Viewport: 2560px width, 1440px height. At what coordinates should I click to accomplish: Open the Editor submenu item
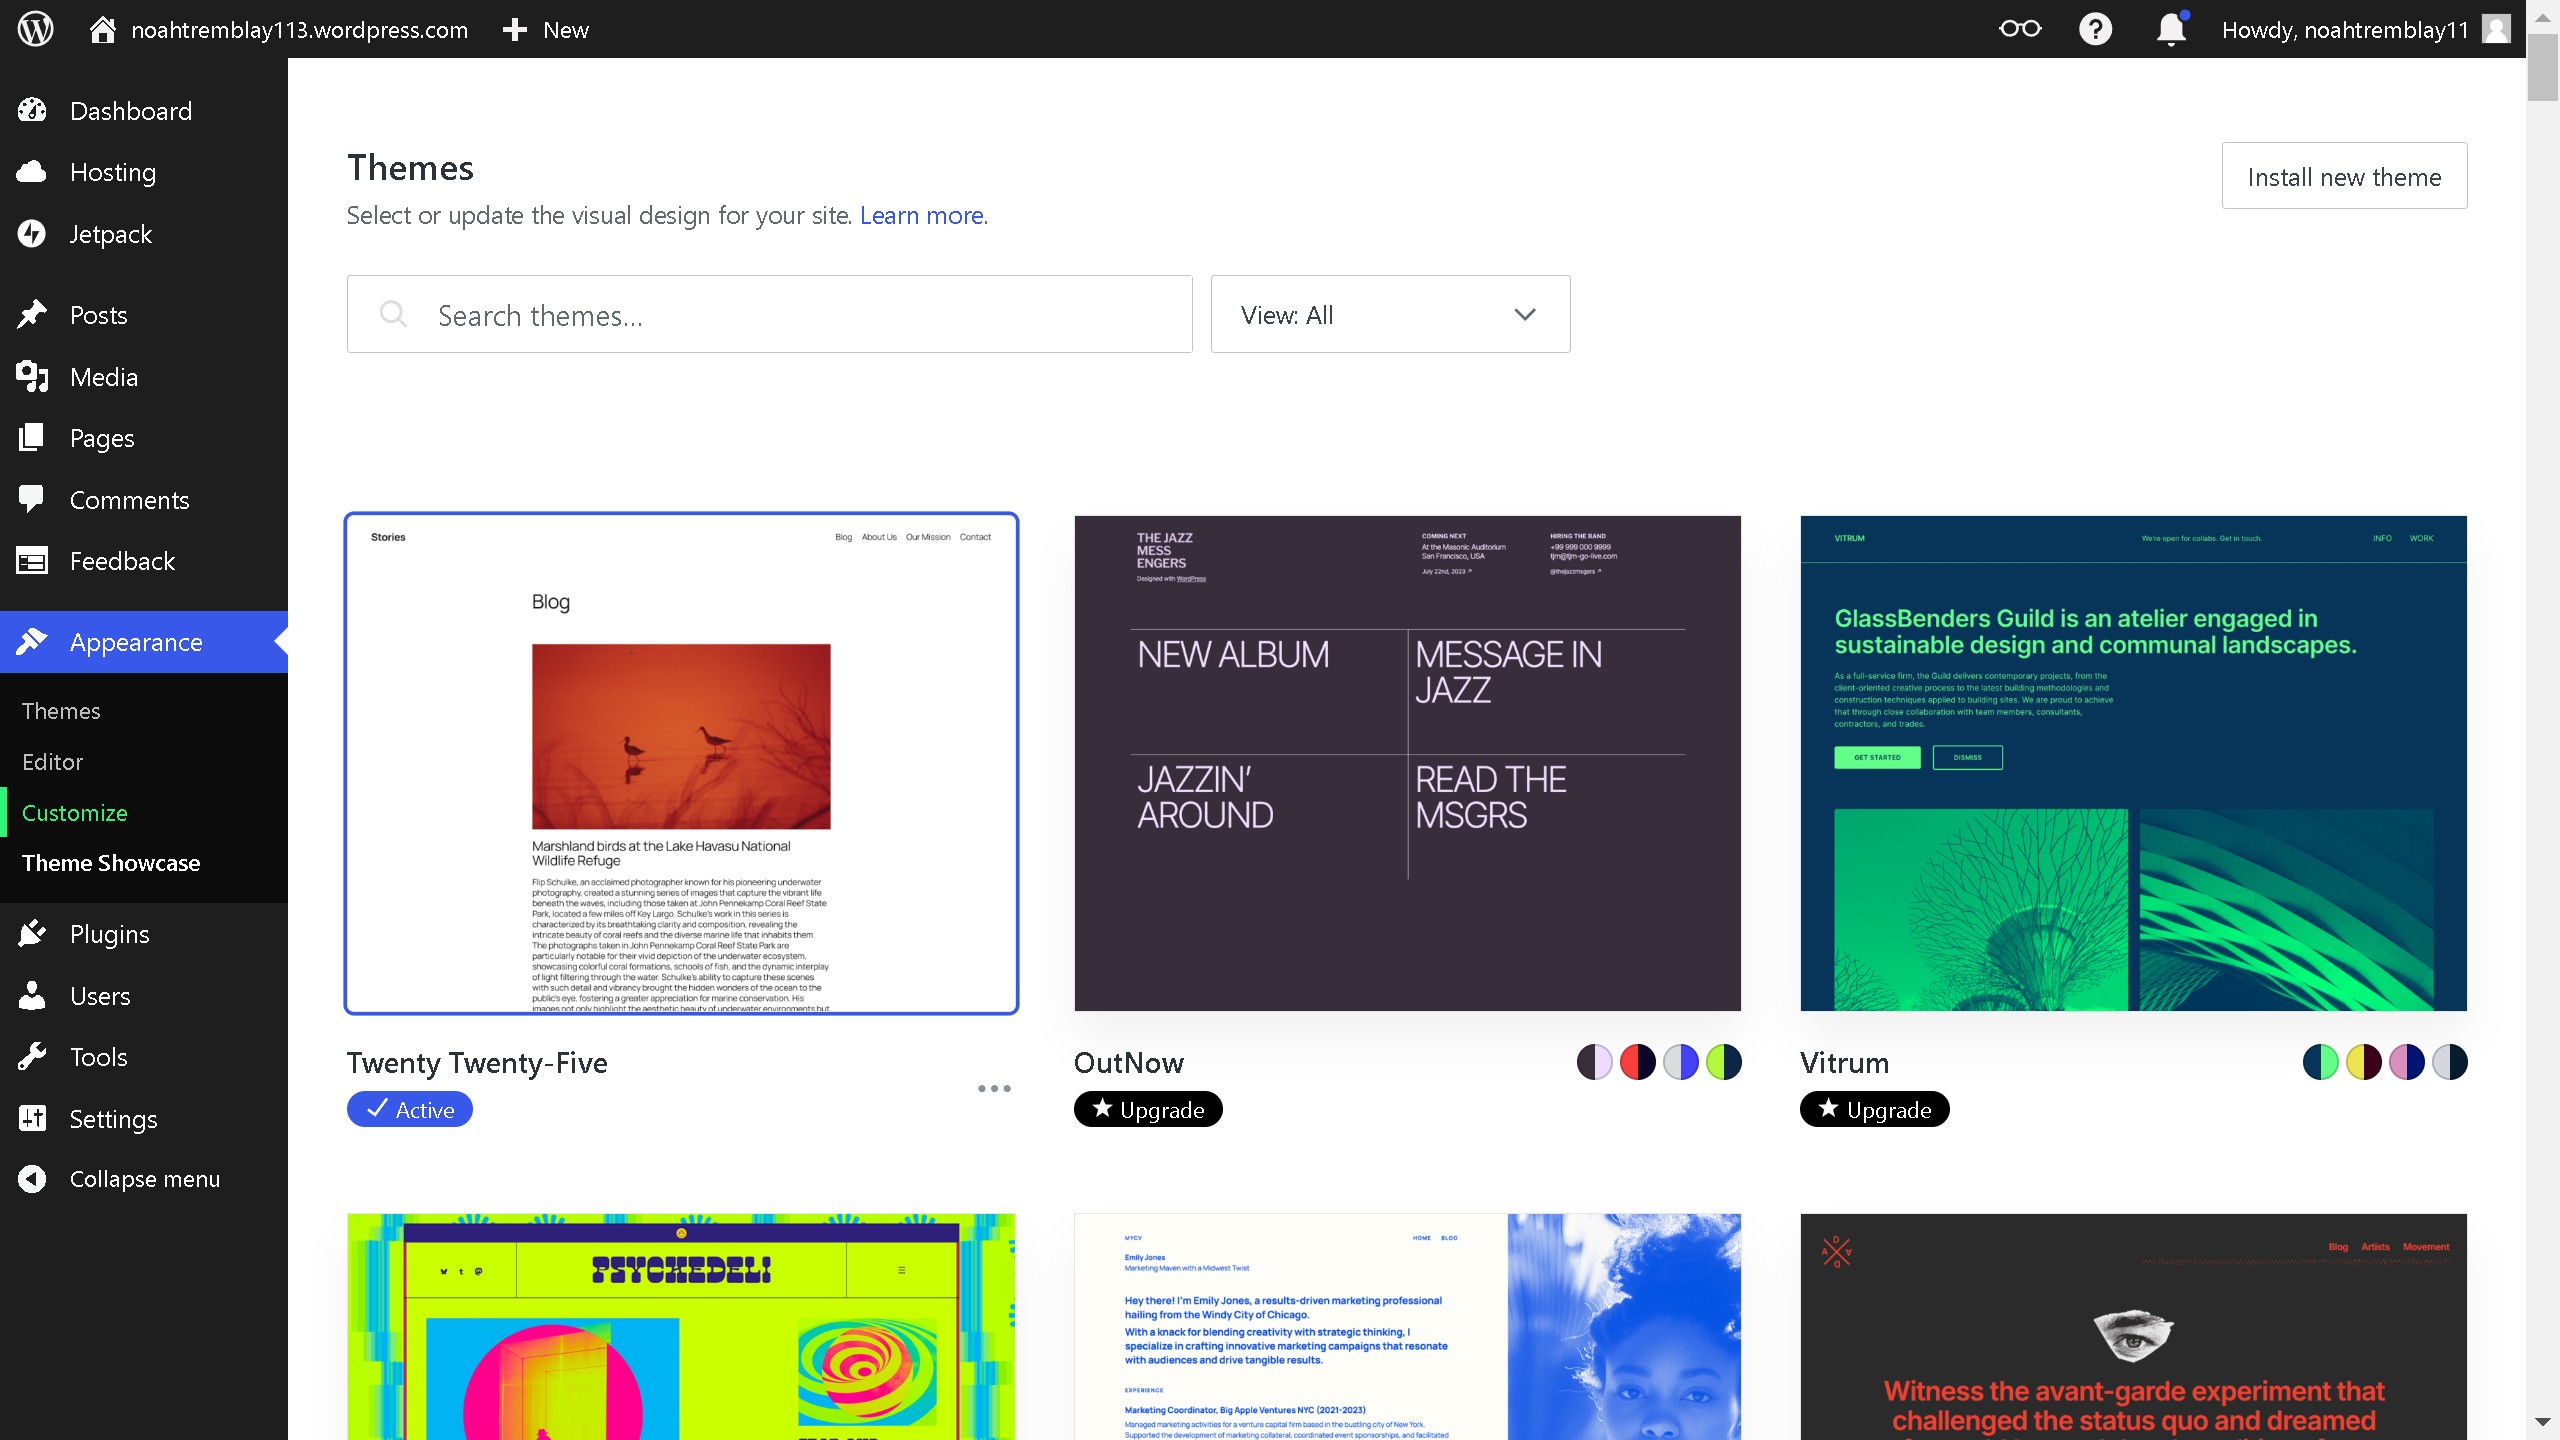pyautogui.click(x=52, y=762)
